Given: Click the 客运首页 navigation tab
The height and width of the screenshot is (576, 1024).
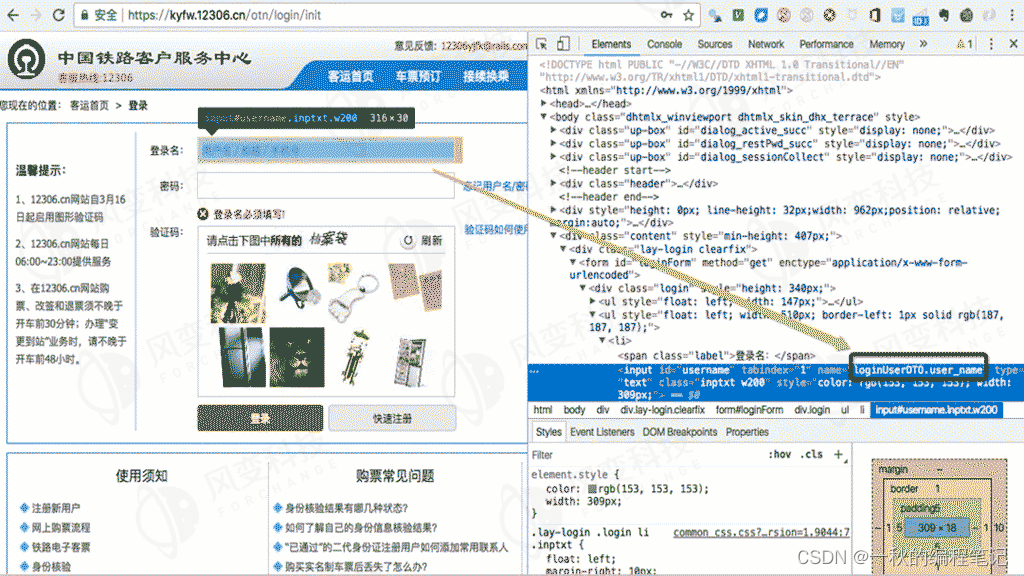Looking at the screenshot, I should [x=350, y=76].
